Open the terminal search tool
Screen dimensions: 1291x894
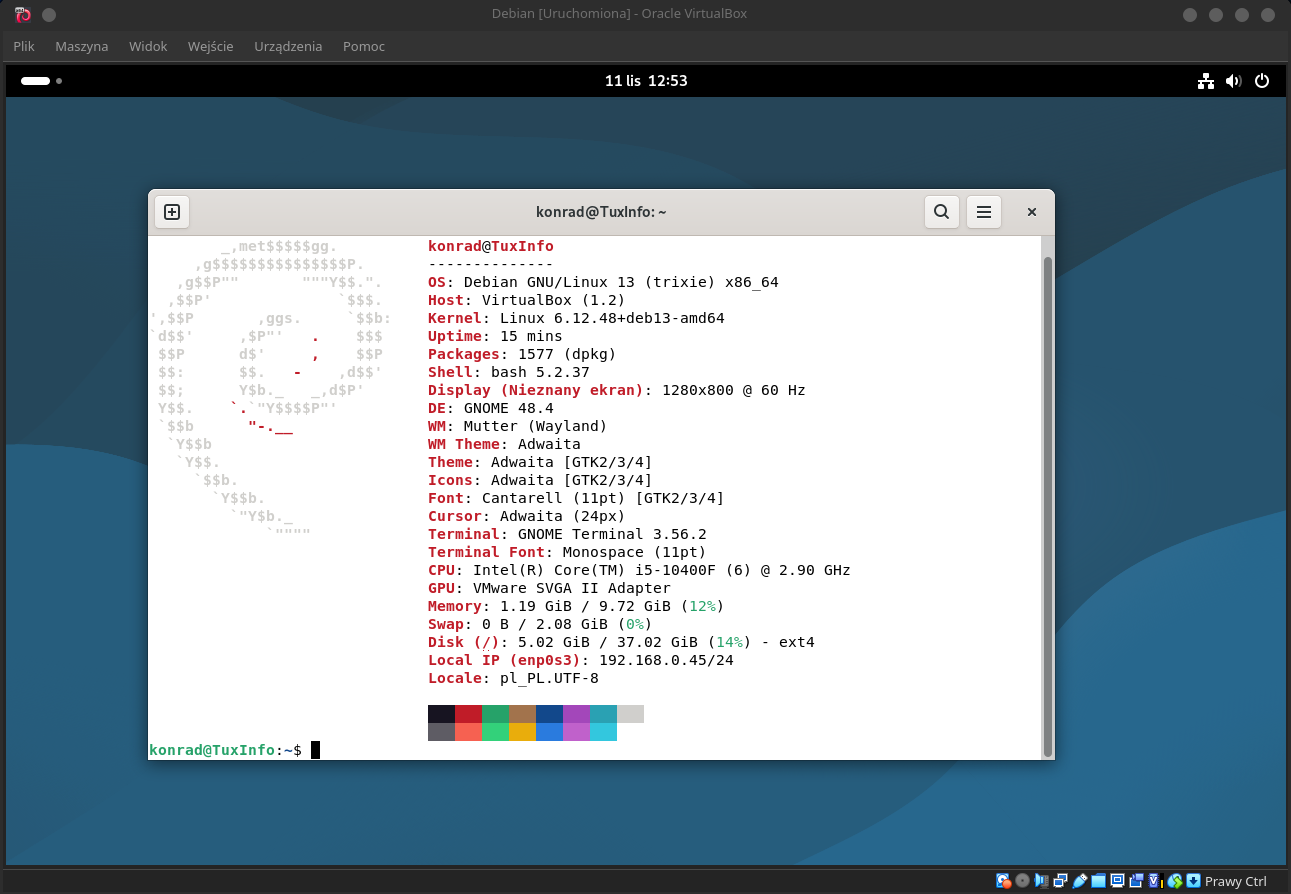941,212
